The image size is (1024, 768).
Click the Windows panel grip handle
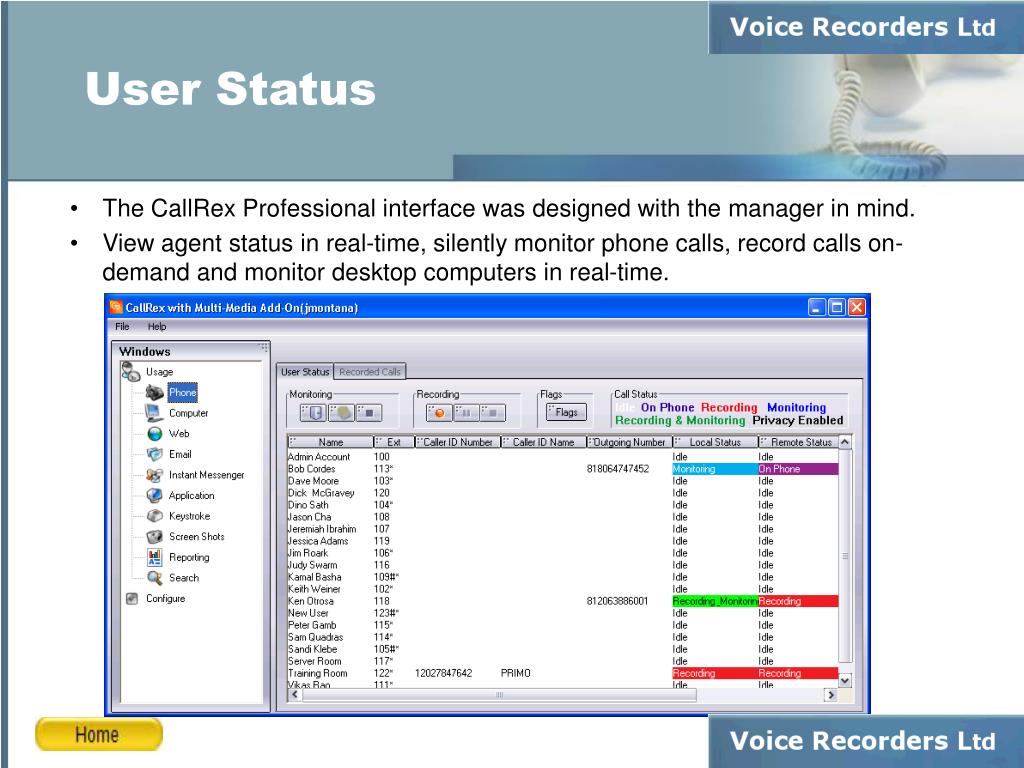[263, 347]
